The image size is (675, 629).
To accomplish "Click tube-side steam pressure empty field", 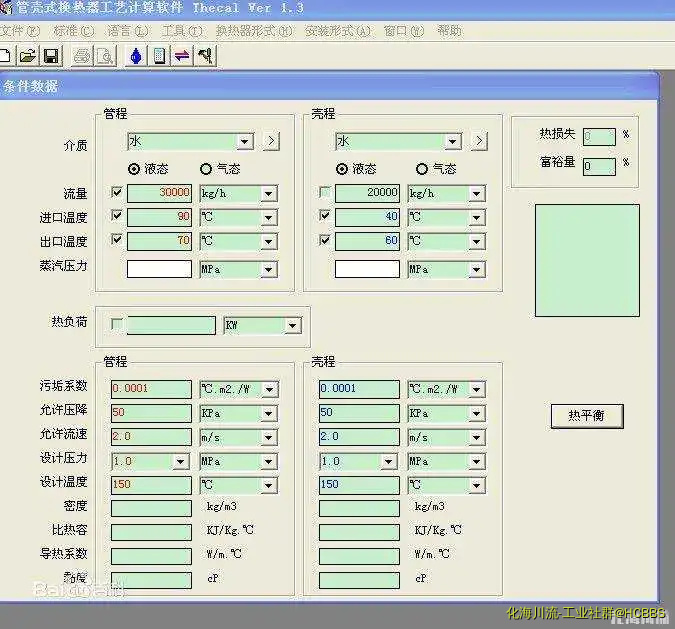I will (159, 269).
